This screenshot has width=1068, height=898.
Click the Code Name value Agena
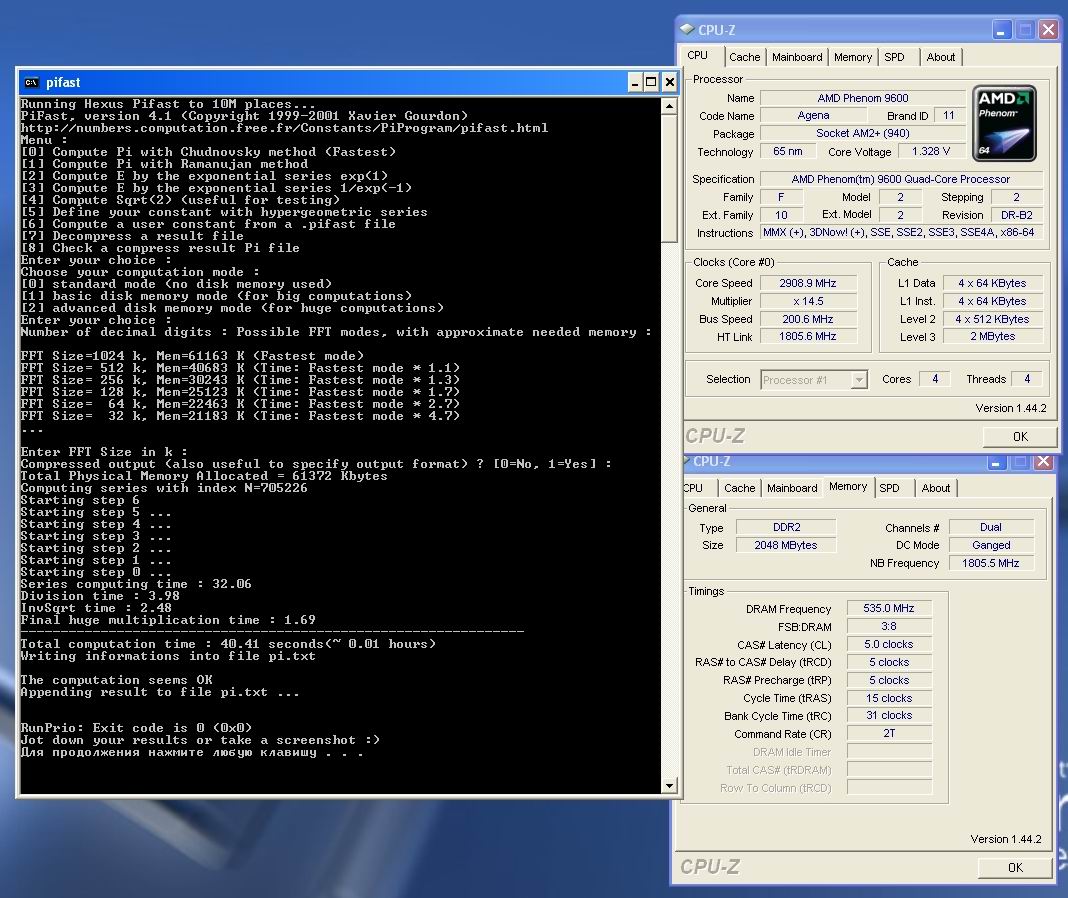point(813,116)
